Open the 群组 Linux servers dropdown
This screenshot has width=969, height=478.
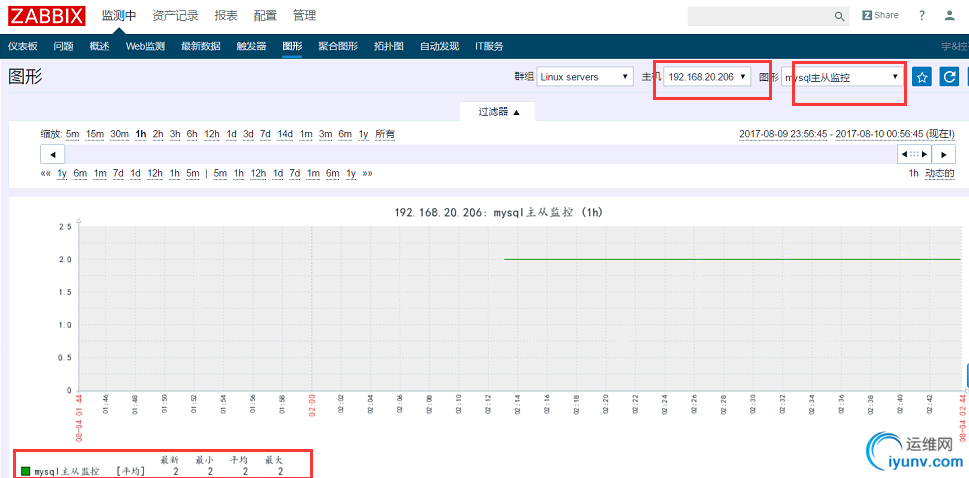click(585, 77)
